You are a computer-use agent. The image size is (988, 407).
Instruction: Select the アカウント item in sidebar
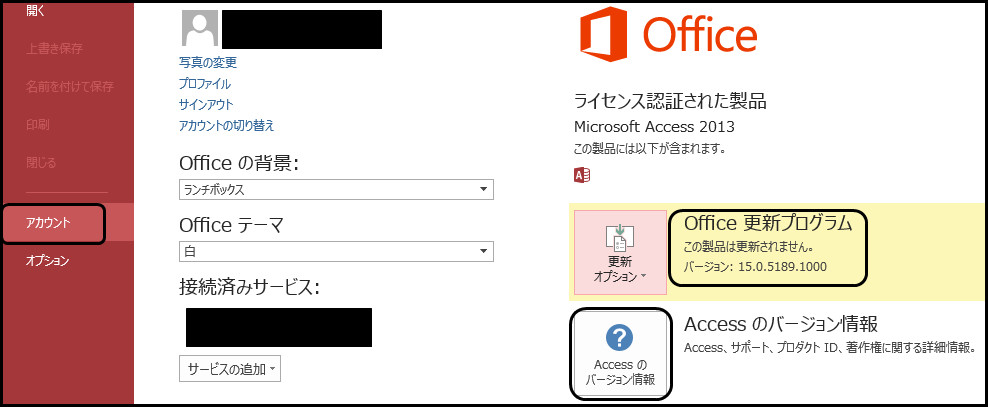tap(53, 222)
